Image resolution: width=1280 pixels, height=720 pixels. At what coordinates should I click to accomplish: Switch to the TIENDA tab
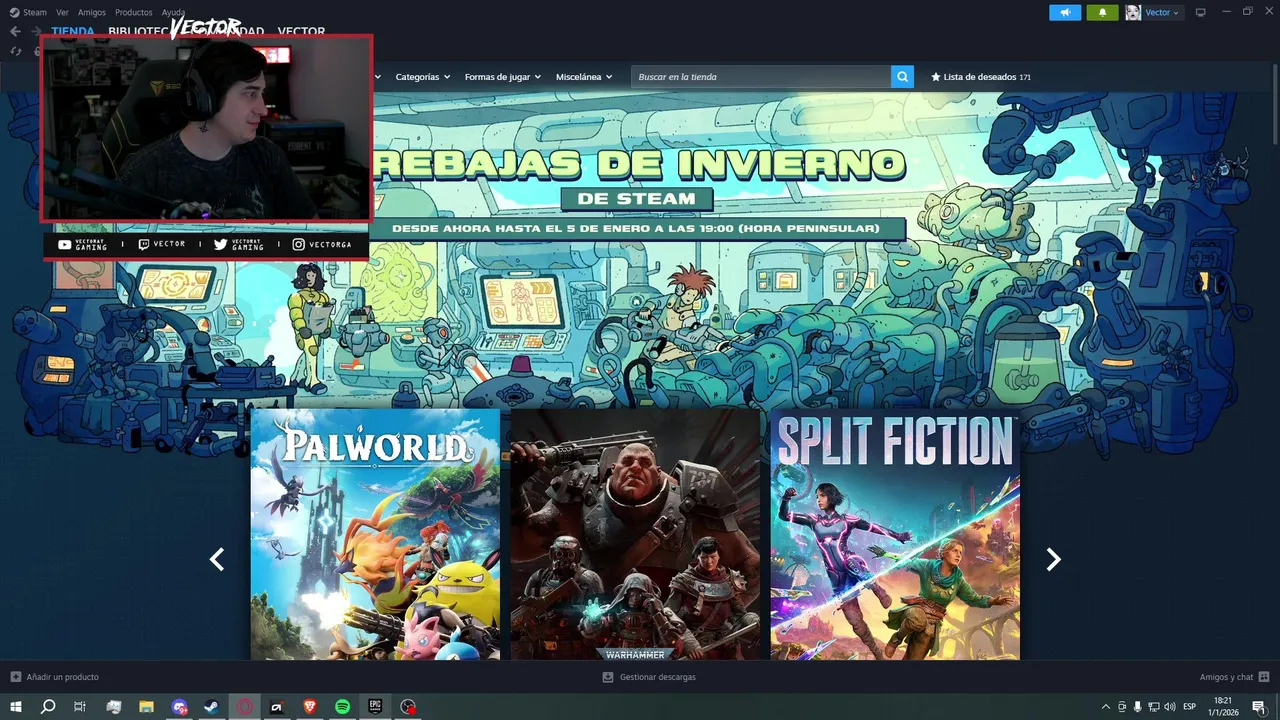tap(73, 32)
